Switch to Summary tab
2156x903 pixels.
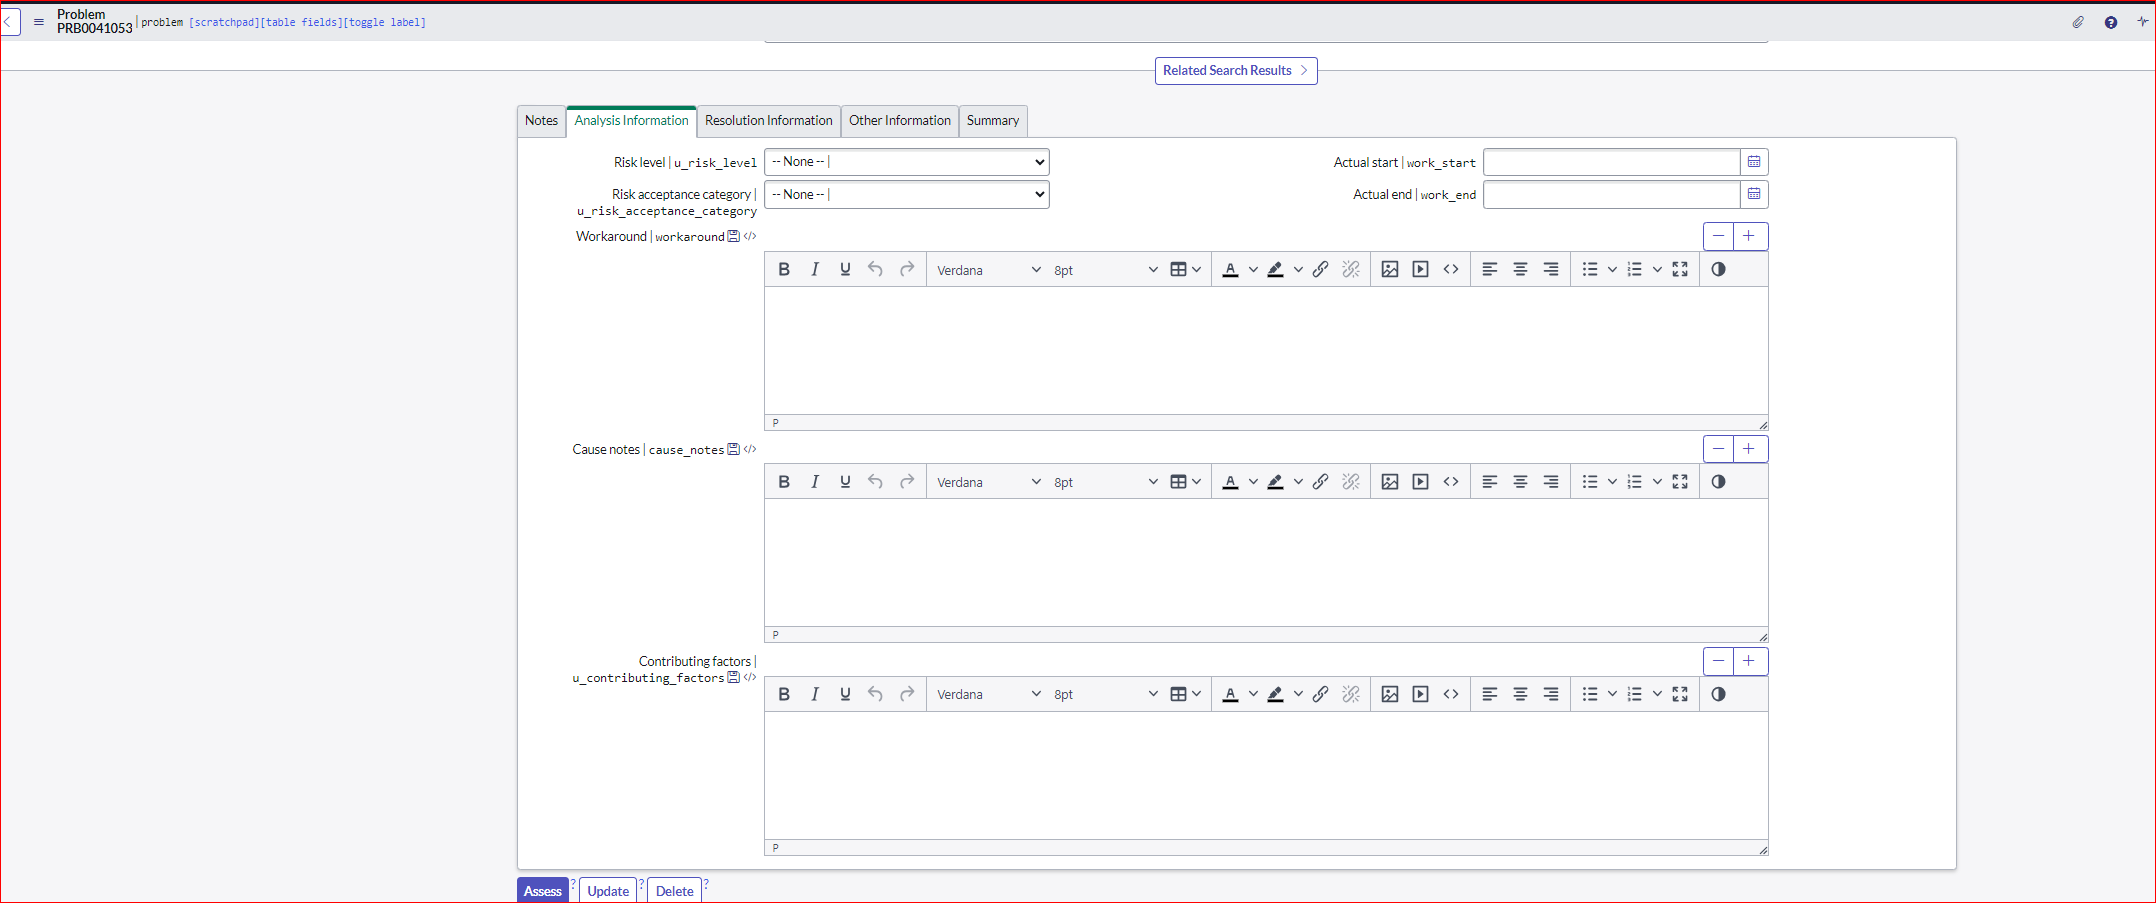click(993, 121)
